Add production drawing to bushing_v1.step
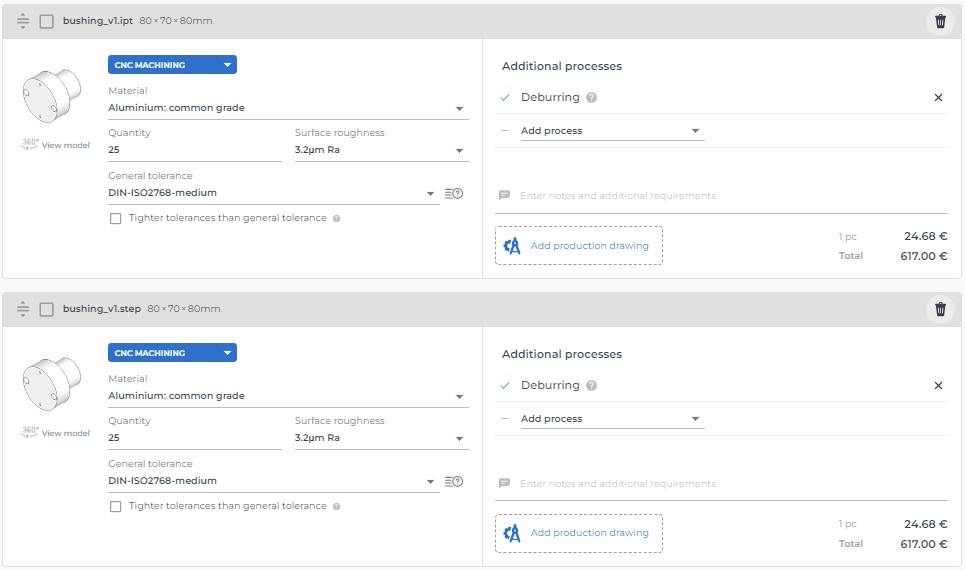965x570 pixels. [x=578, y=534]
